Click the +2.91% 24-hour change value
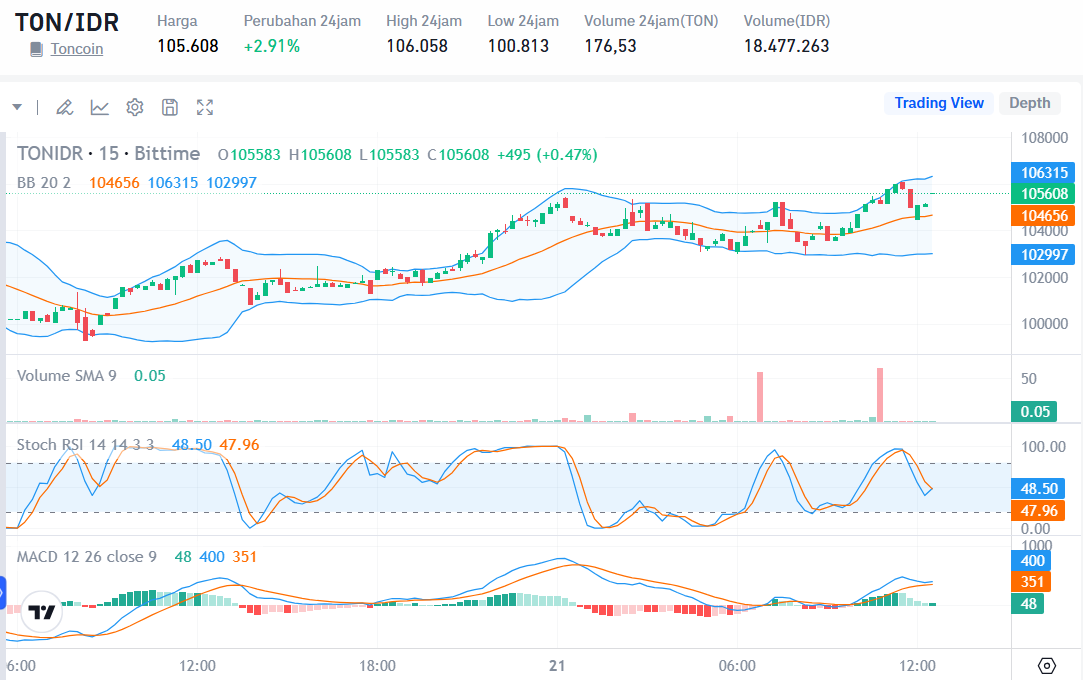 (271, 46)
